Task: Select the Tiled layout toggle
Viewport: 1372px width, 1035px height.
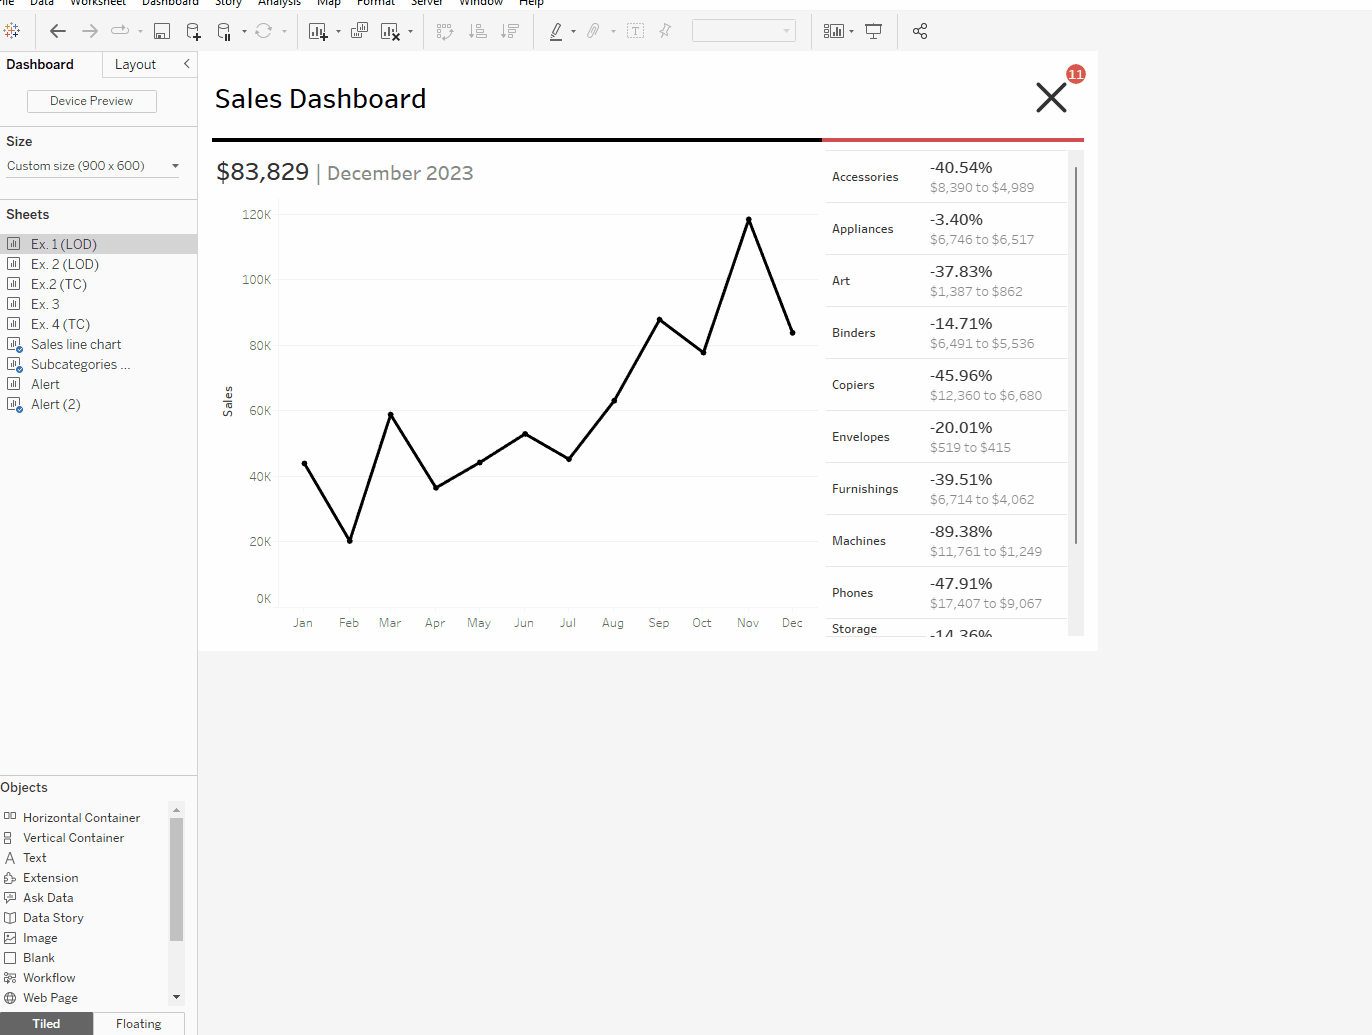Action: pos(46,1023)
